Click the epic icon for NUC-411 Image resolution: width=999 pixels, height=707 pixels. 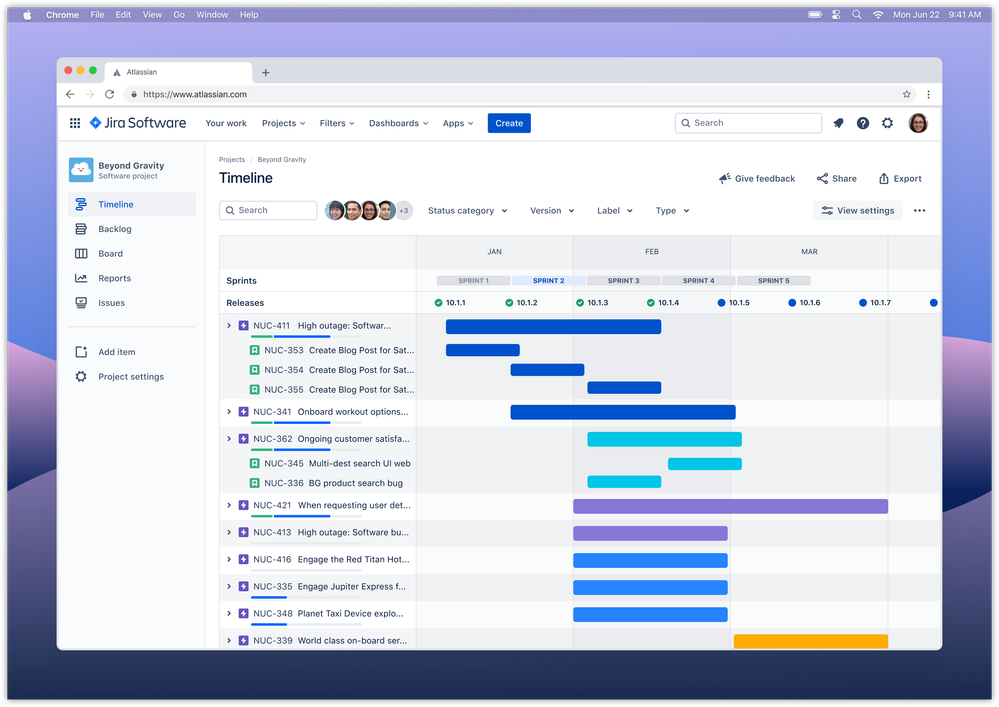coord(243,325)
